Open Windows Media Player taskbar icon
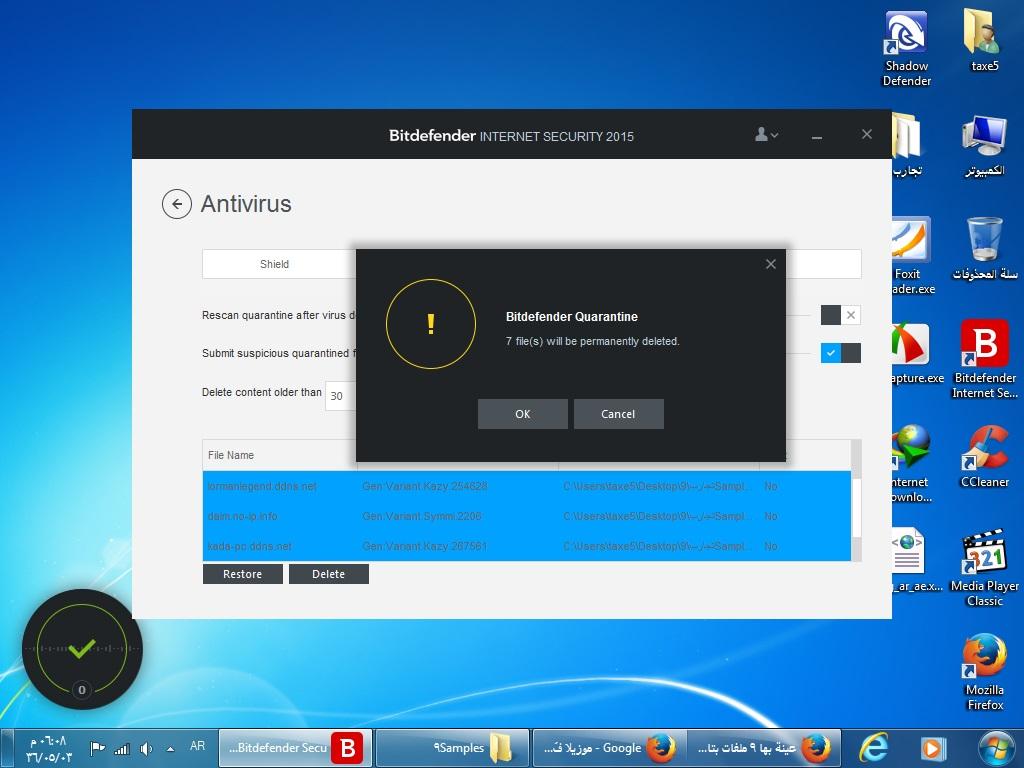 click(x=933, y=748)
